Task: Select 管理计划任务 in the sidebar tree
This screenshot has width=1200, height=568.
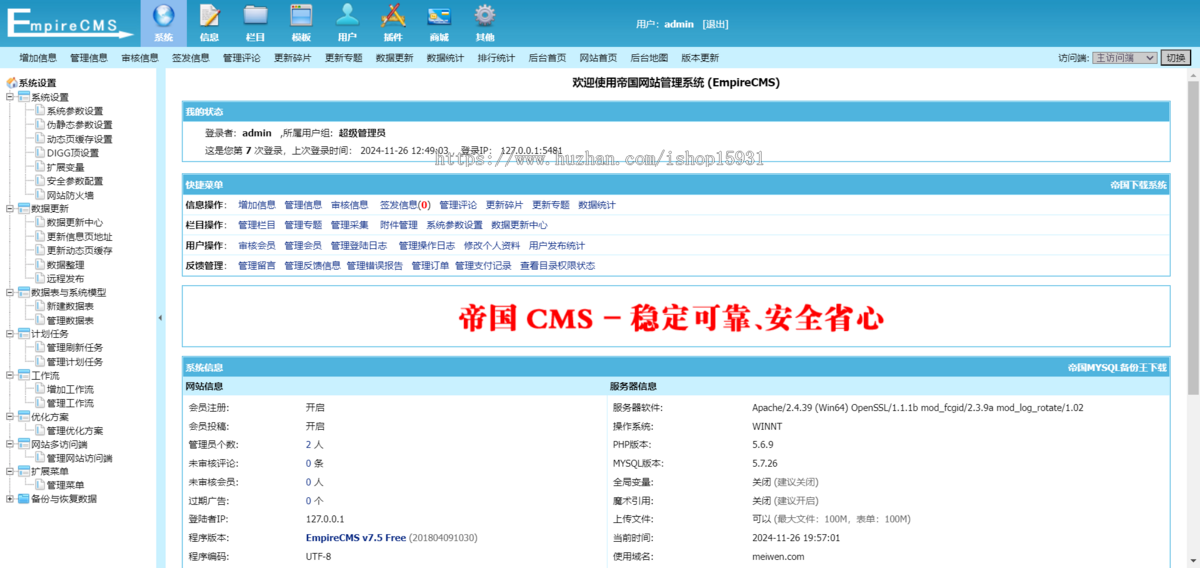Action: coord(75,362)
